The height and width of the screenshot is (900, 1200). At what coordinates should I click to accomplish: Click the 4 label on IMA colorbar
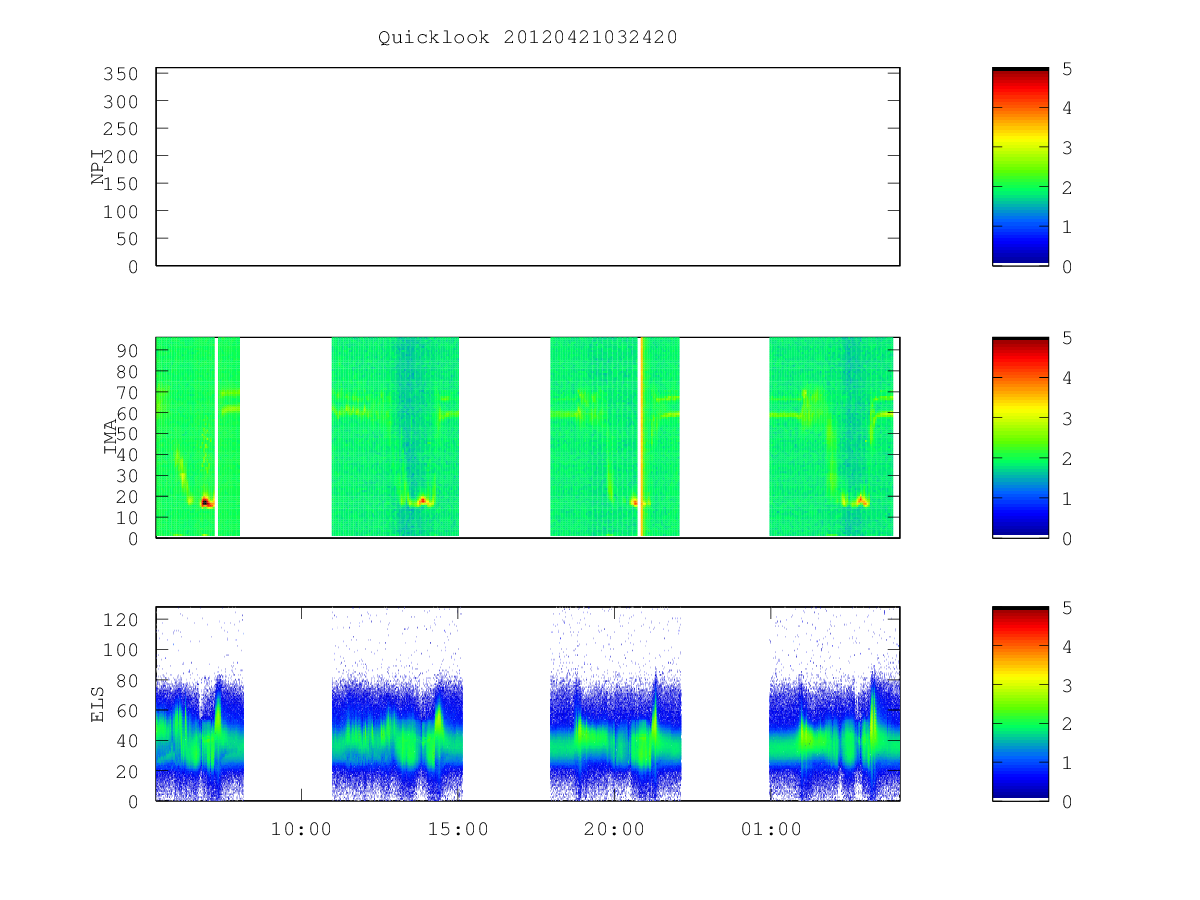(x=1067, y=378)
